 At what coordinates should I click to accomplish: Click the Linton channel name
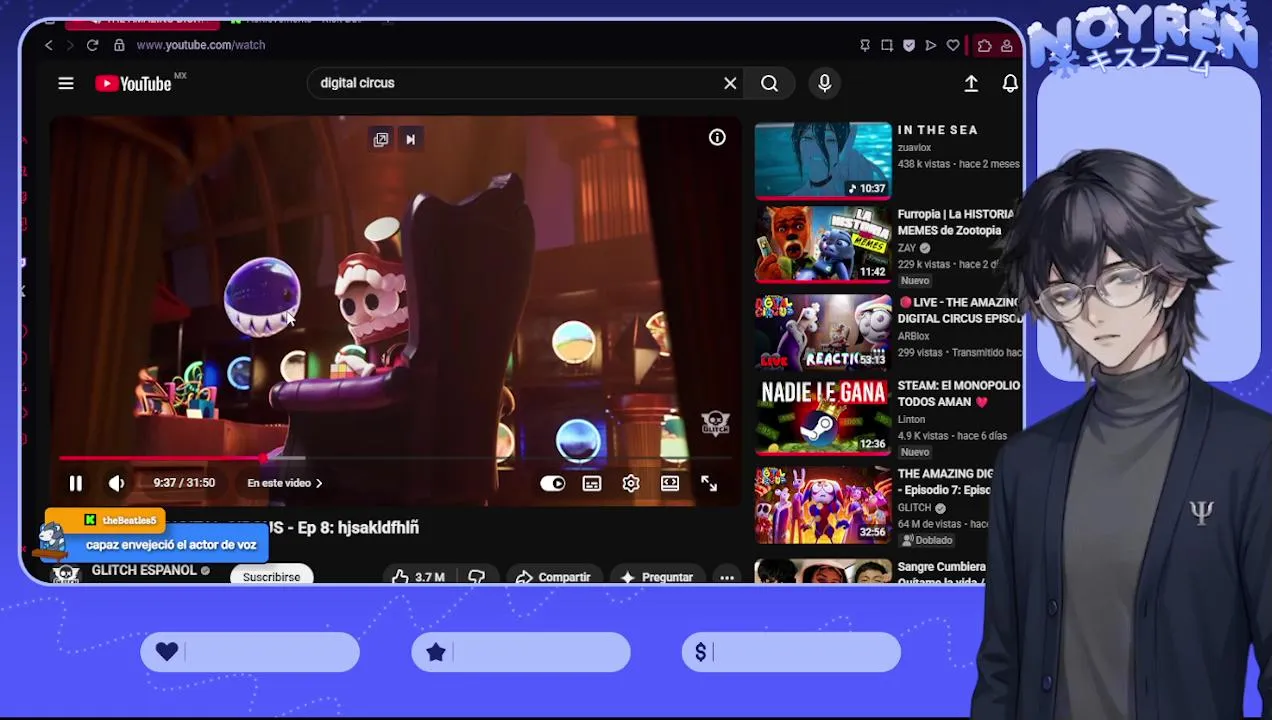point(911,420)
